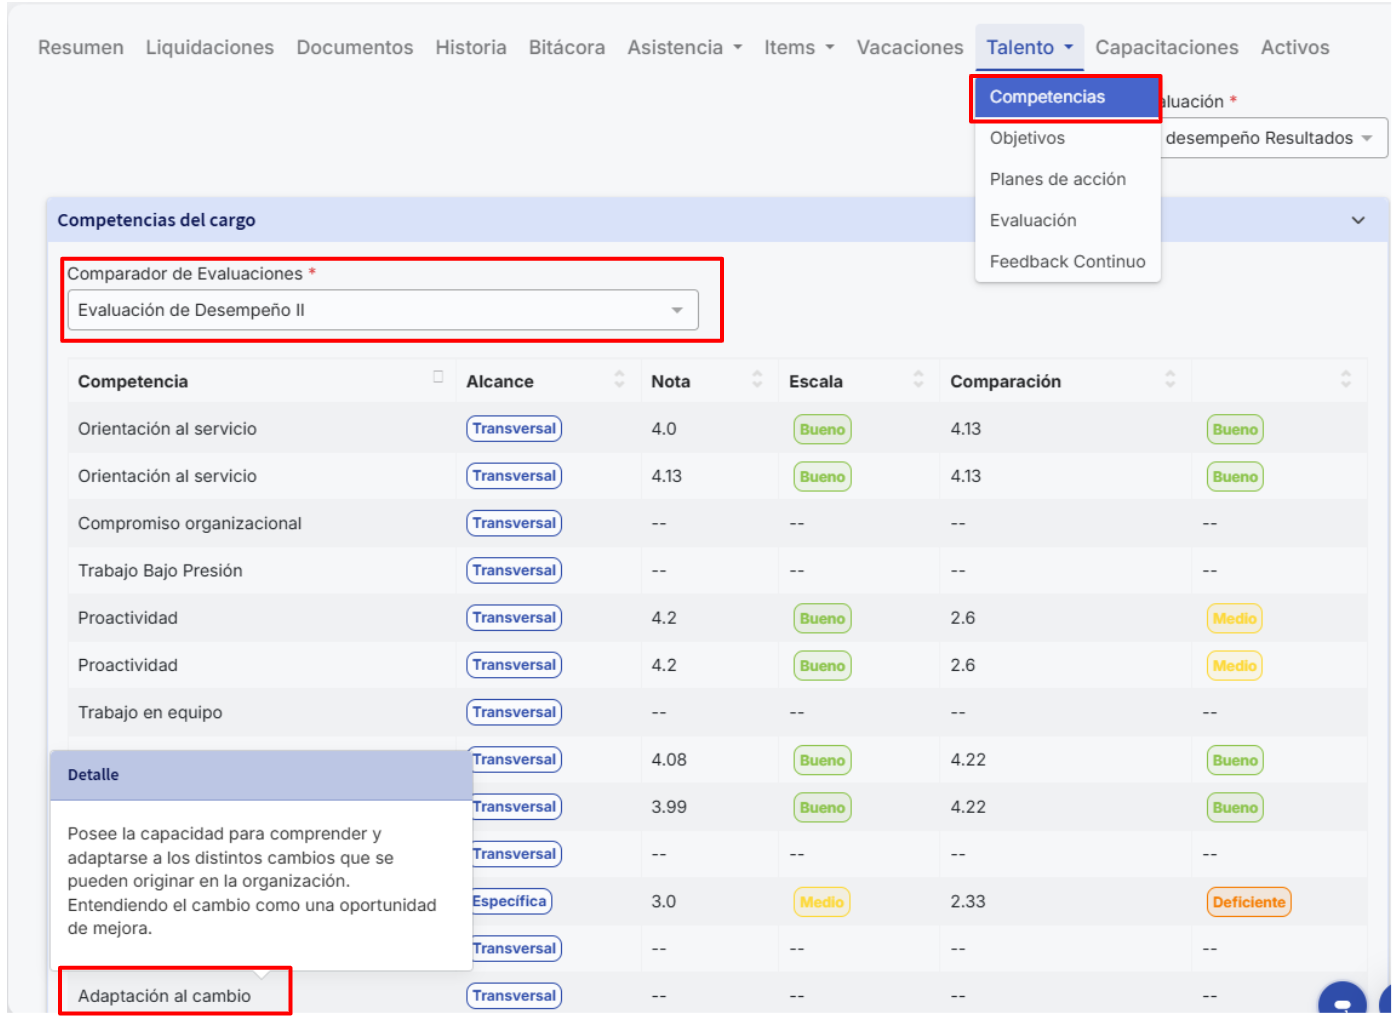
Task: Switch to the Liquidaciones tab
Action: (209, 47)
